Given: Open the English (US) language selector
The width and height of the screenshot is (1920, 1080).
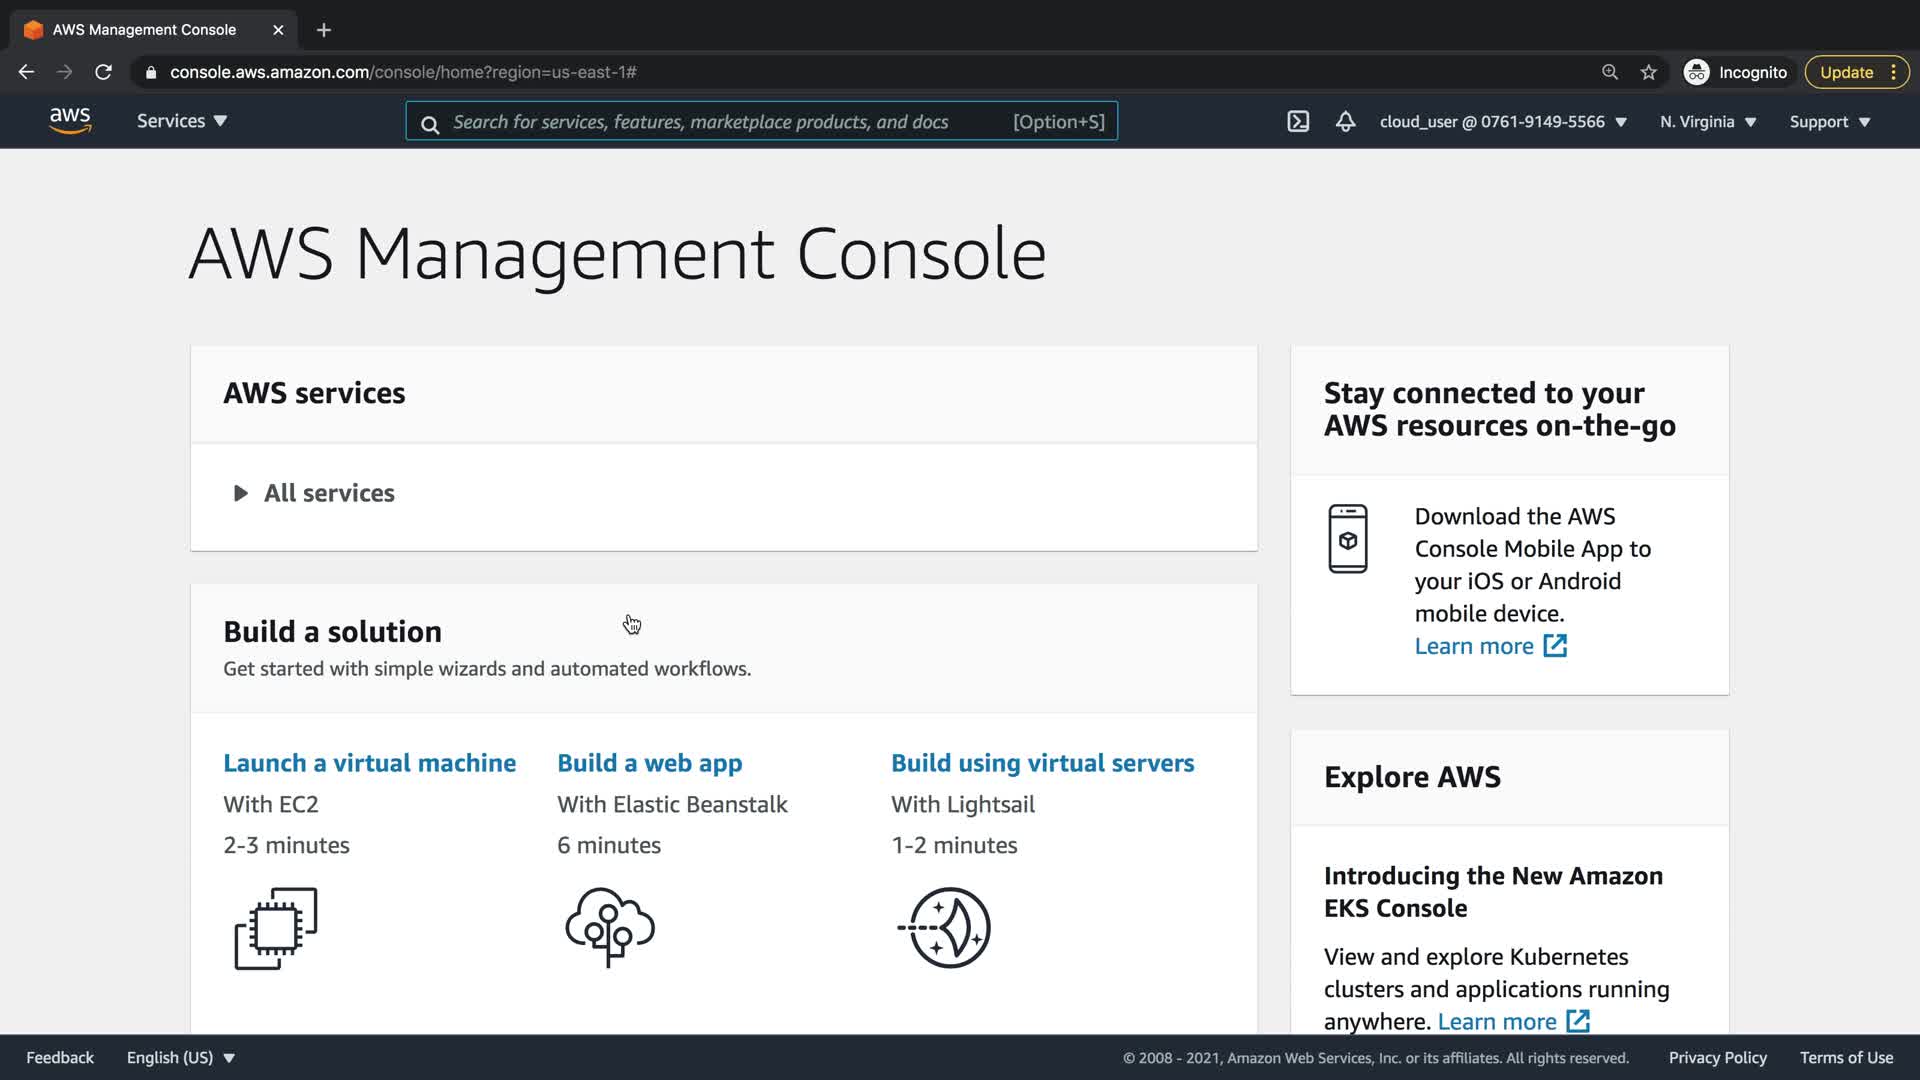Looking at the screenshot, I should point(180,1058).
